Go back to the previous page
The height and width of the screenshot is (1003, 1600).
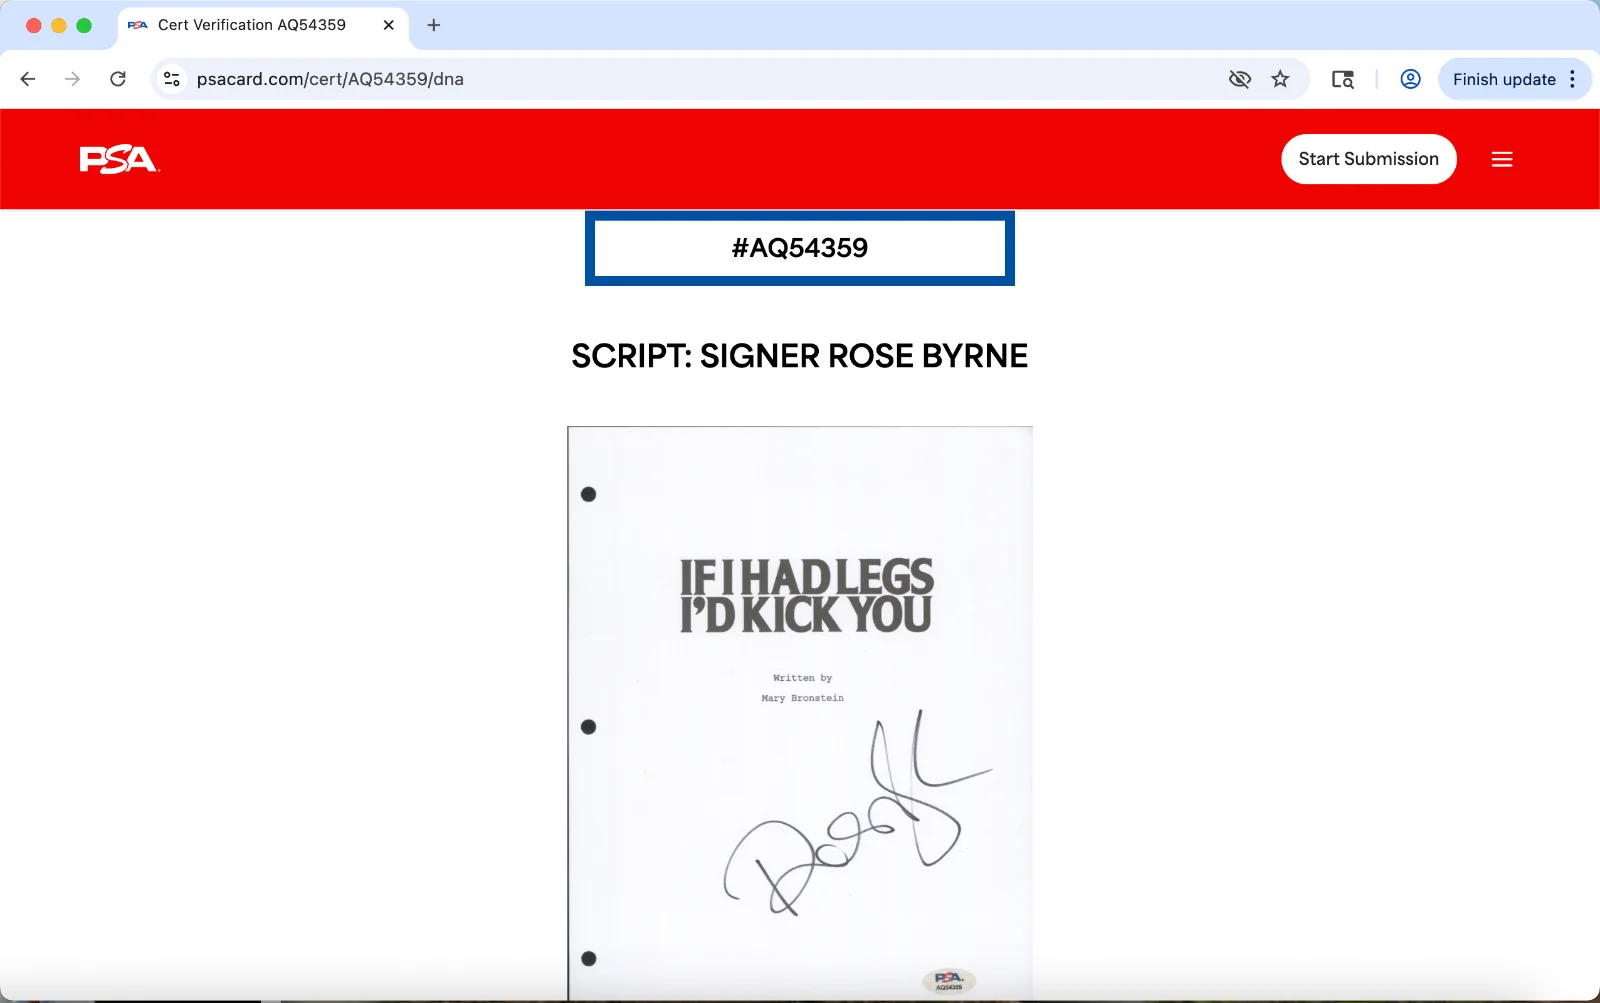tap(28, 79)
